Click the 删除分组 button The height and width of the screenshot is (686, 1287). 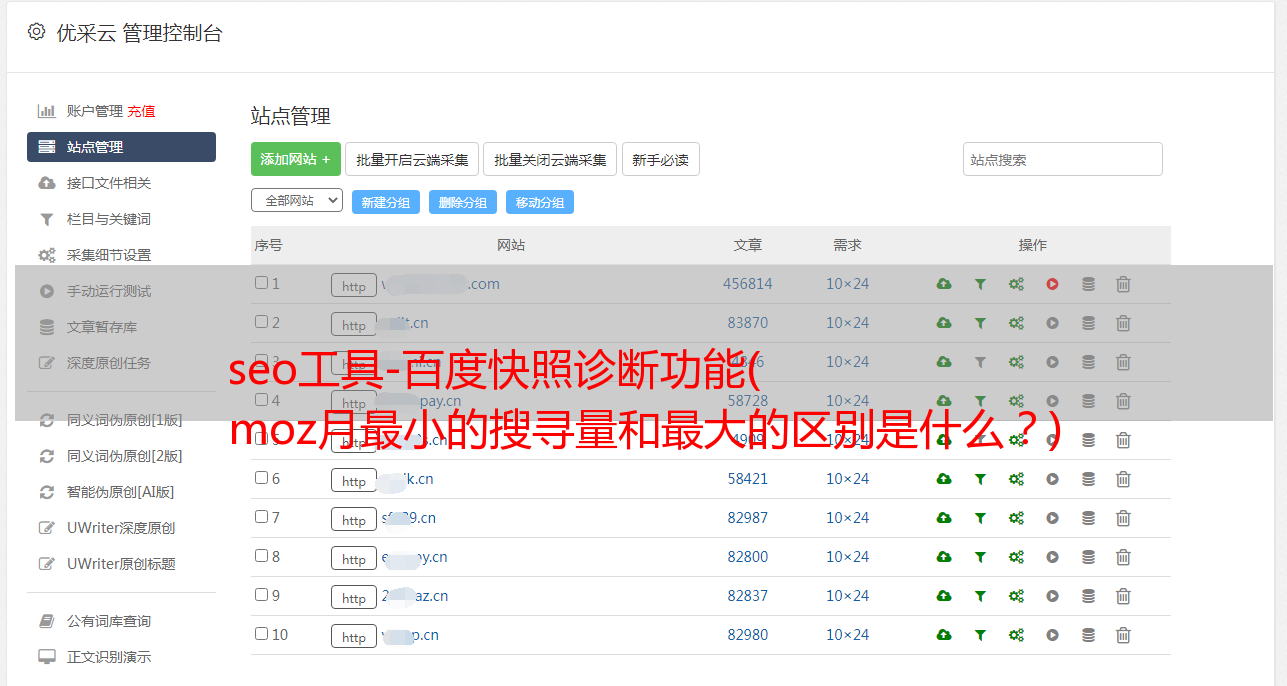click(463, 202)
